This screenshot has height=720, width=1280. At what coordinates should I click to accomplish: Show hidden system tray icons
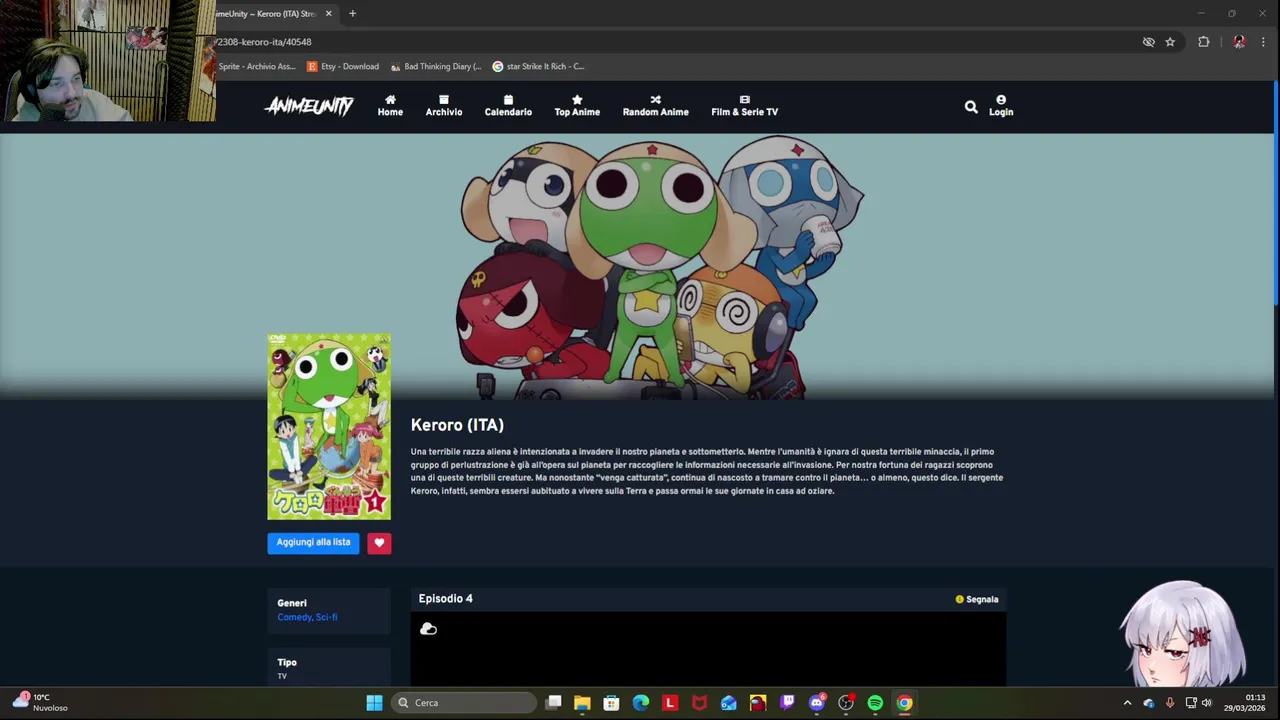click(x=1127, y=703)
